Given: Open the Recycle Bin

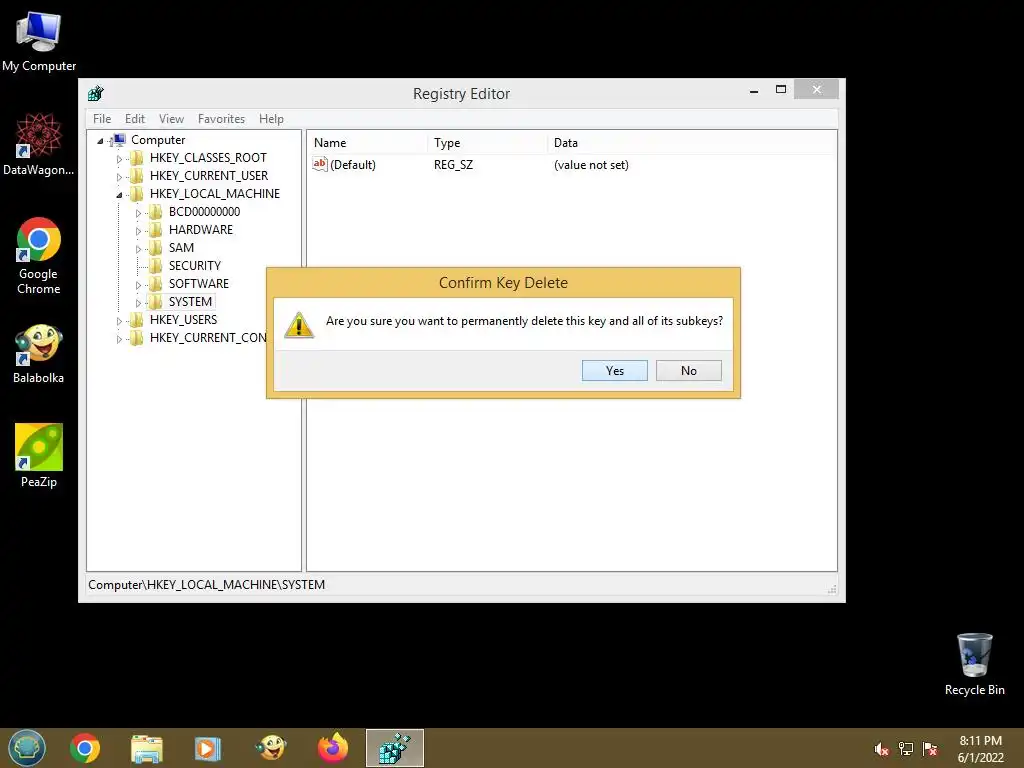Looking at the screenshot, I should (x=974, y=664).
